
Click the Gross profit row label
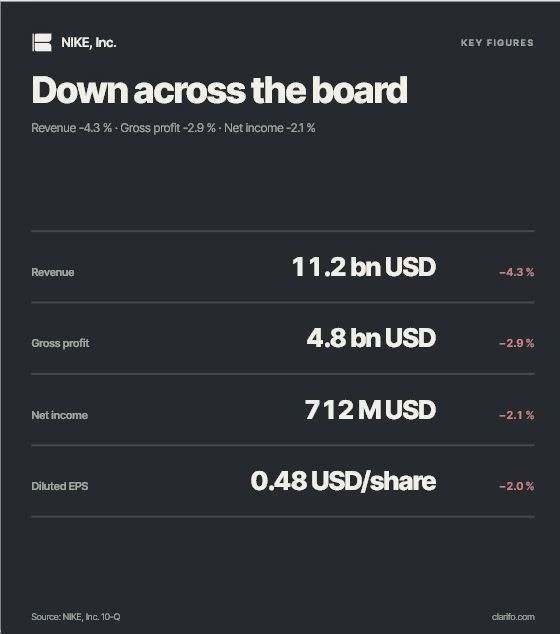[x=60, y=343]
